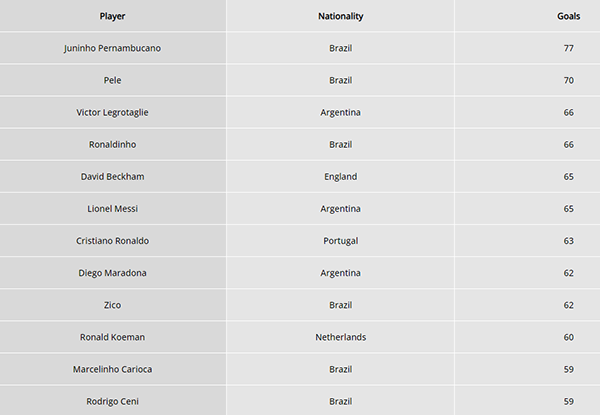Click the Diego Maradona player cell

click(113, 272)
